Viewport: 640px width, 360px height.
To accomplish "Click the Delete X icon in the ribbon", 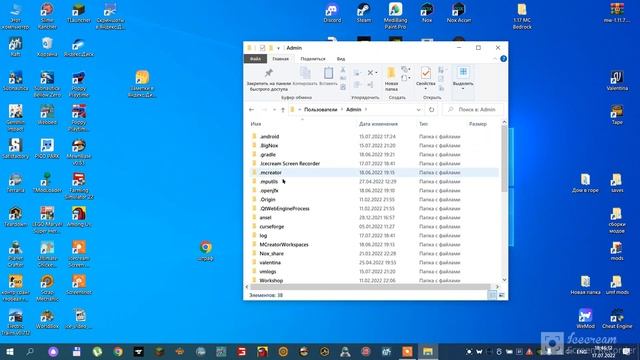I will click(x=370, y=73).
